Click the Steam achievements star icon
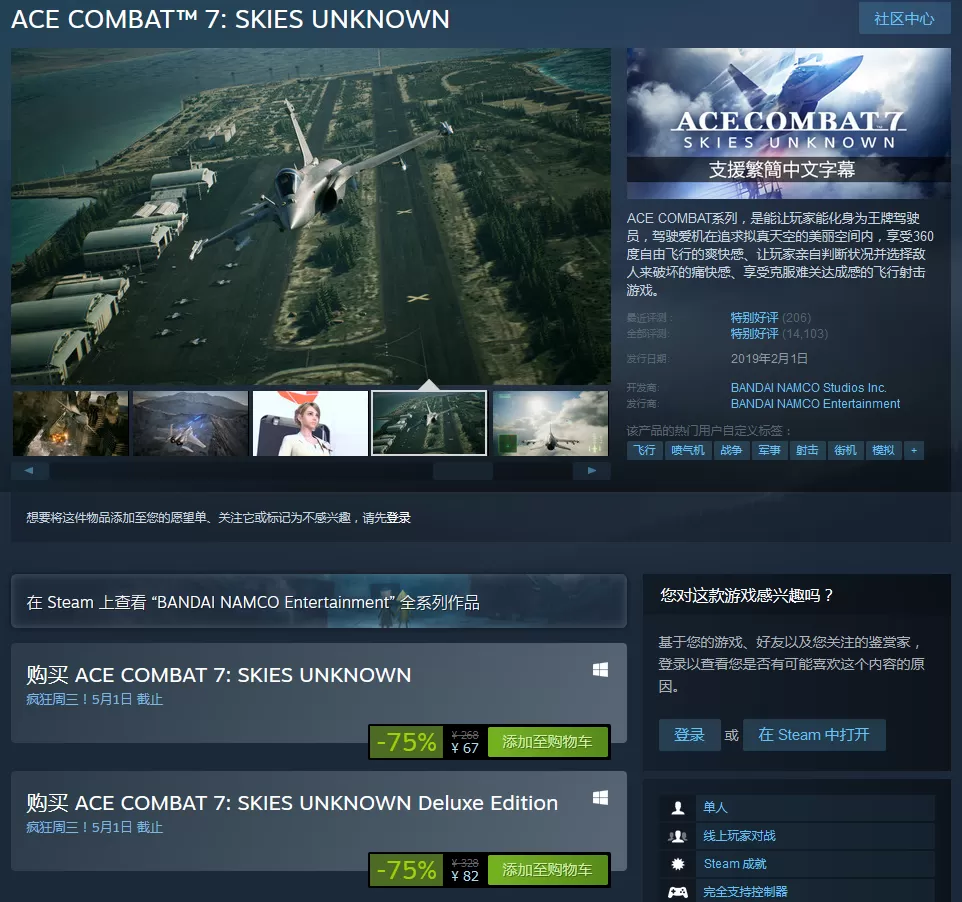The image size is (962, 902). point(678,864)
